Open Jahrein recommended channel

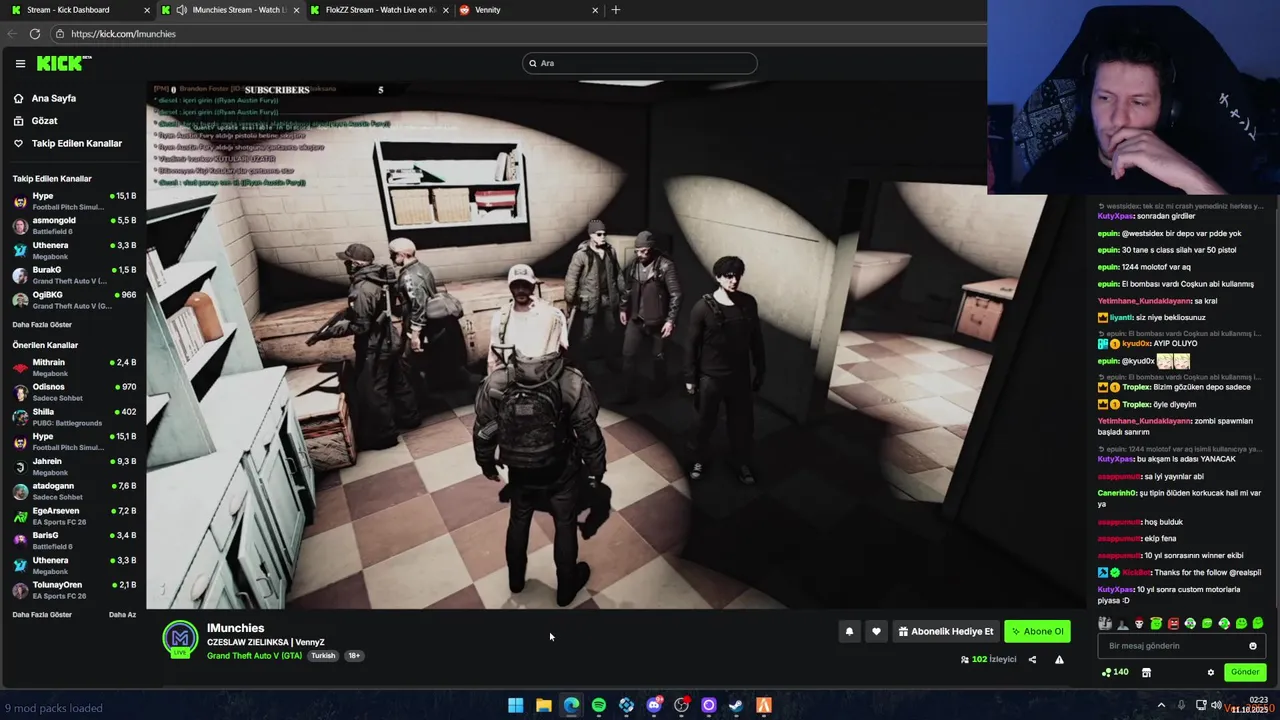click(x=74, y=466)
